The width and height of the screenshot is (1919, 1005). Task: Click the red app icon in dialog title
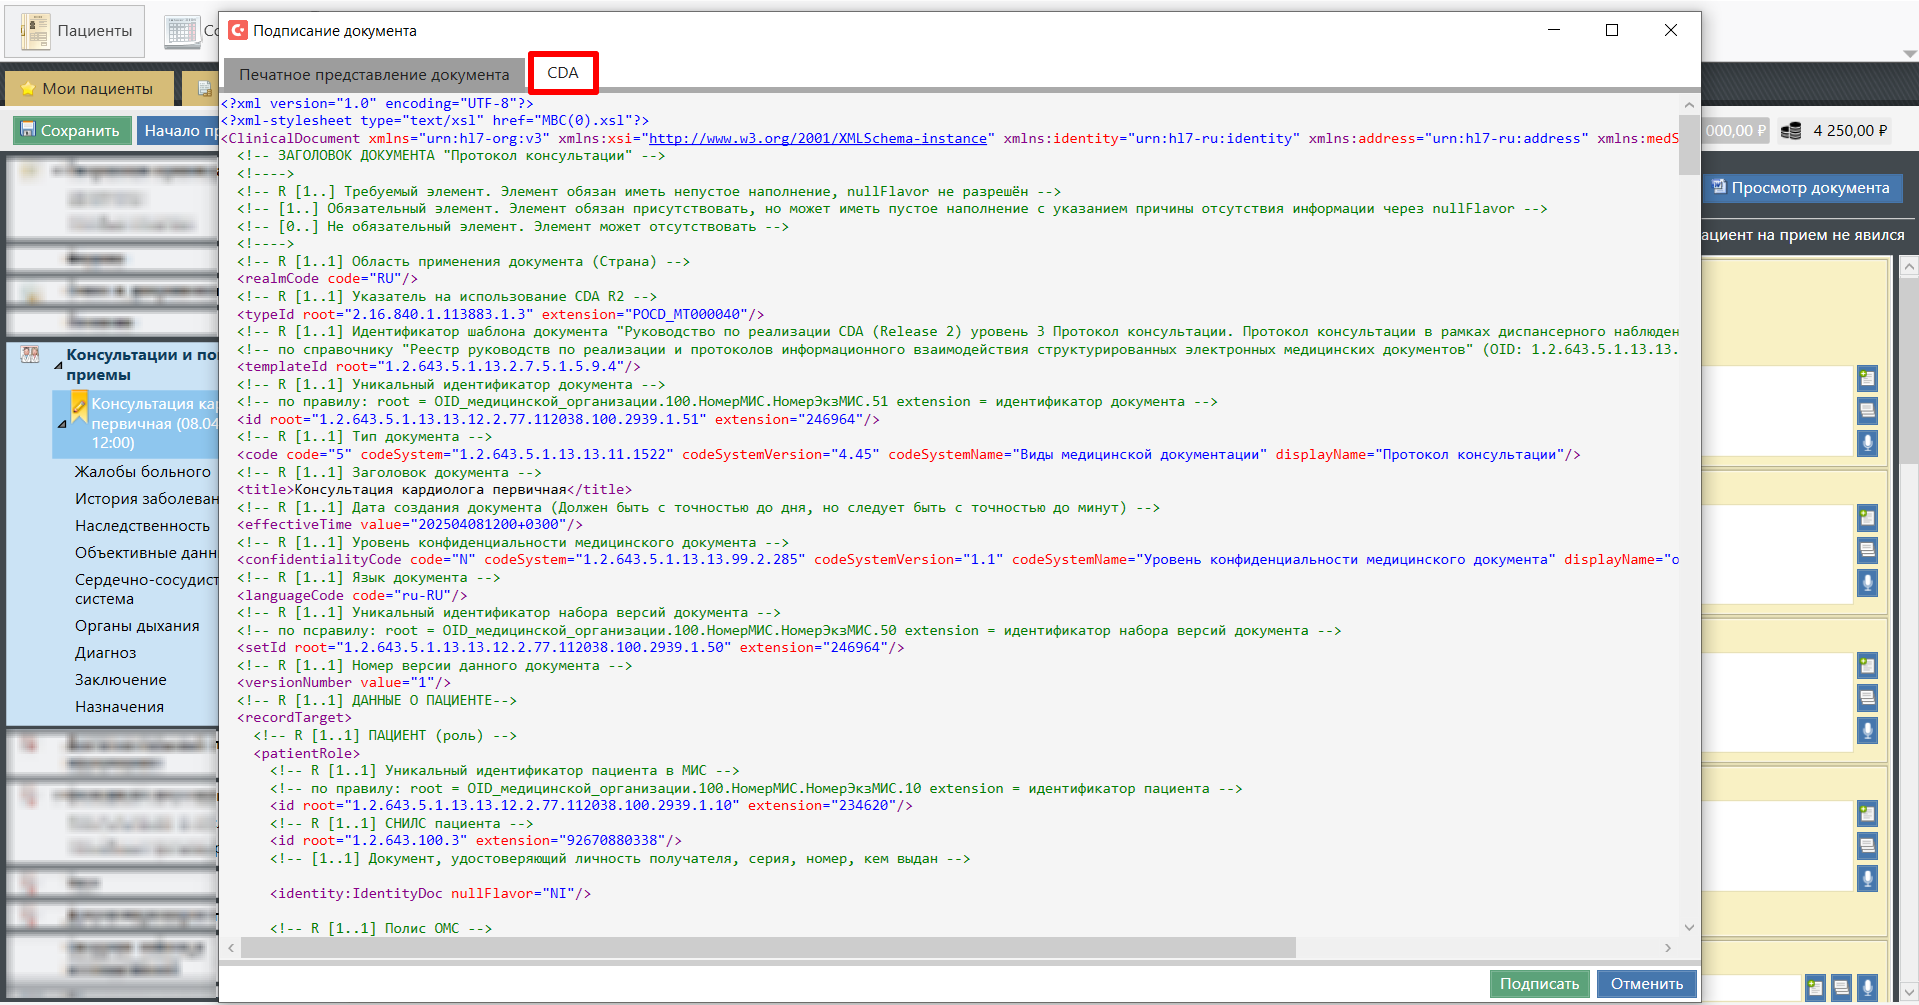pyautogui.click(x=238, y=31)
